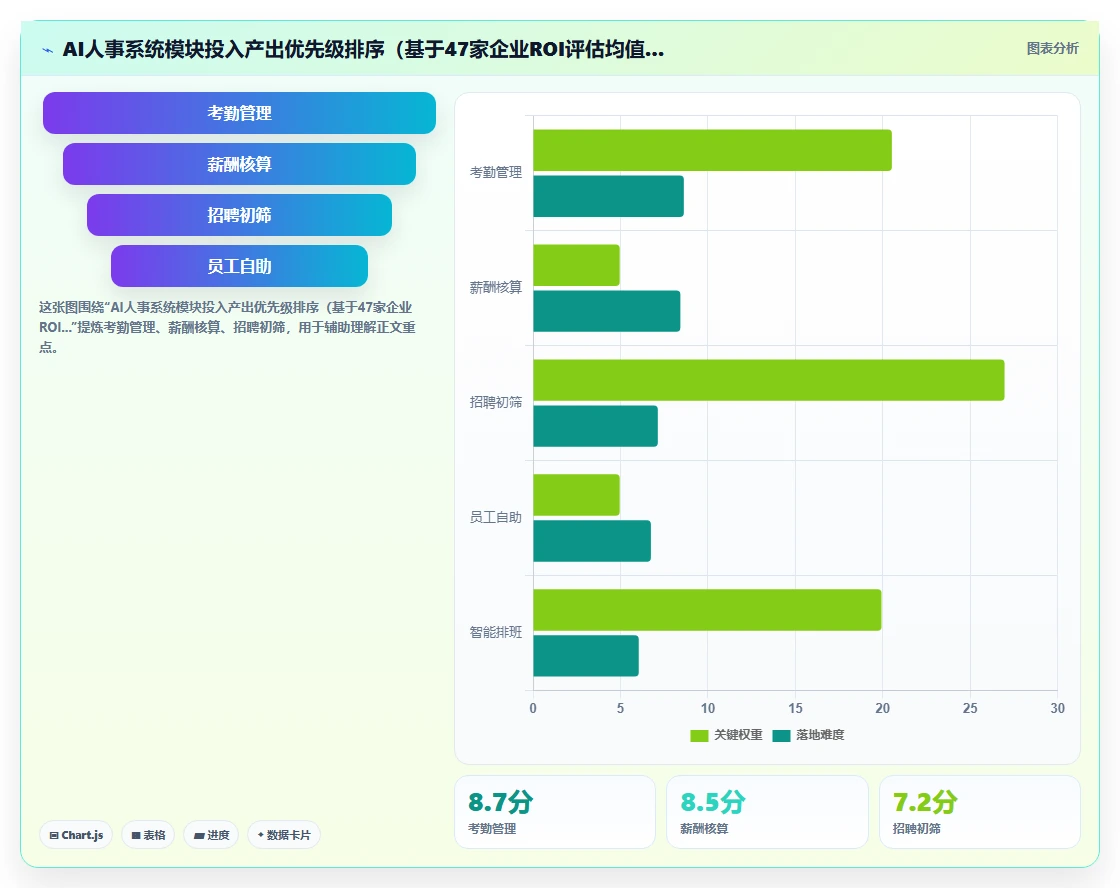Toggle the 落地难度 legend swatch
Viewport: 1120px width, 888px height.
coord(781,735)
